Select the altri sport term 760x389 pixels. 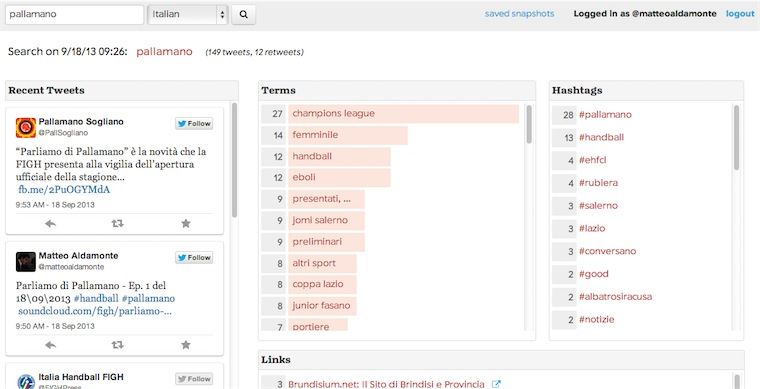(x=322, y=264)
